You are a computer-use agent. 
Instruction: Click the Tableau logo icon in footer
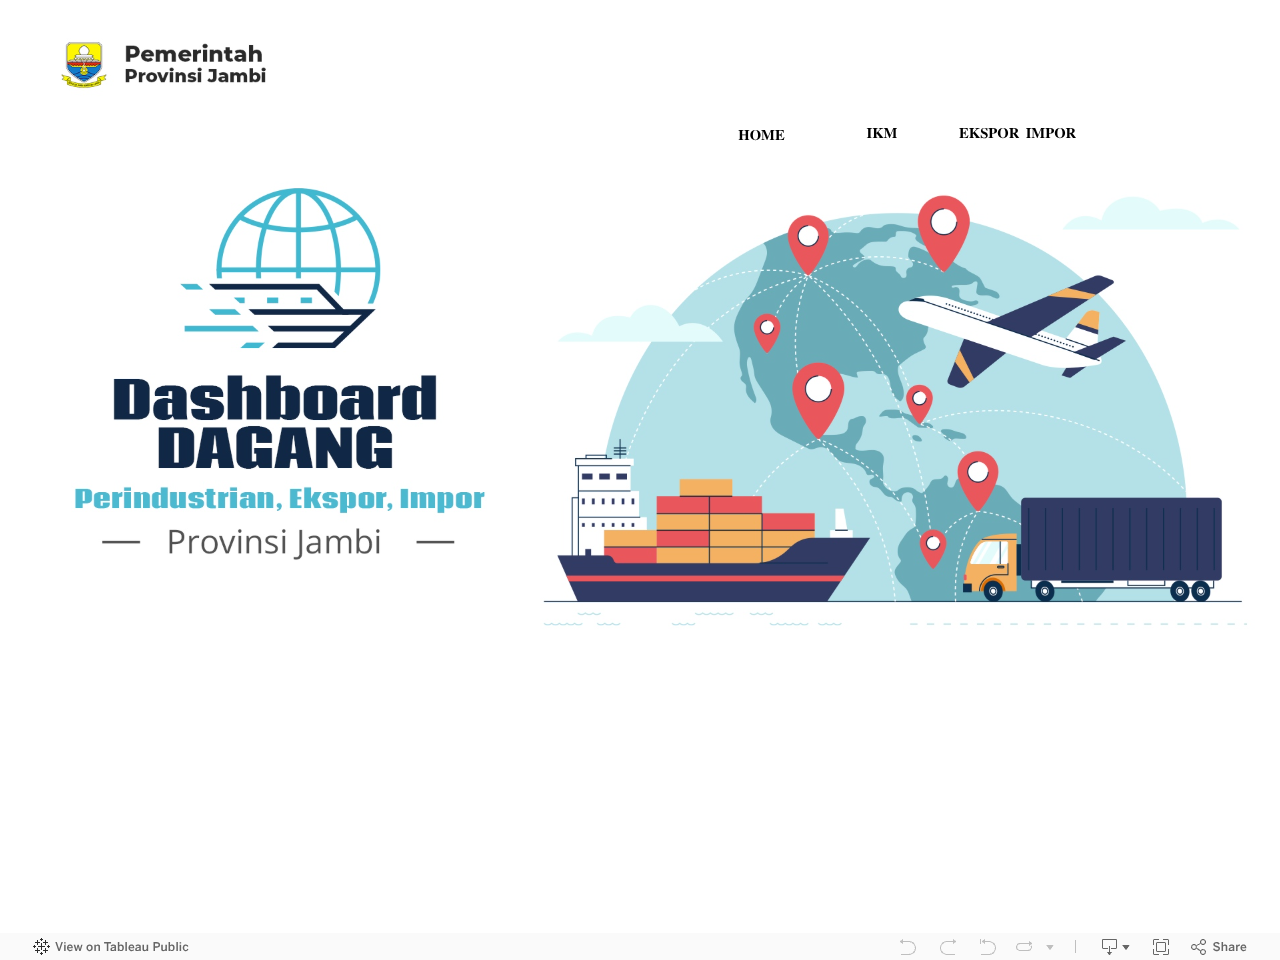41,947
